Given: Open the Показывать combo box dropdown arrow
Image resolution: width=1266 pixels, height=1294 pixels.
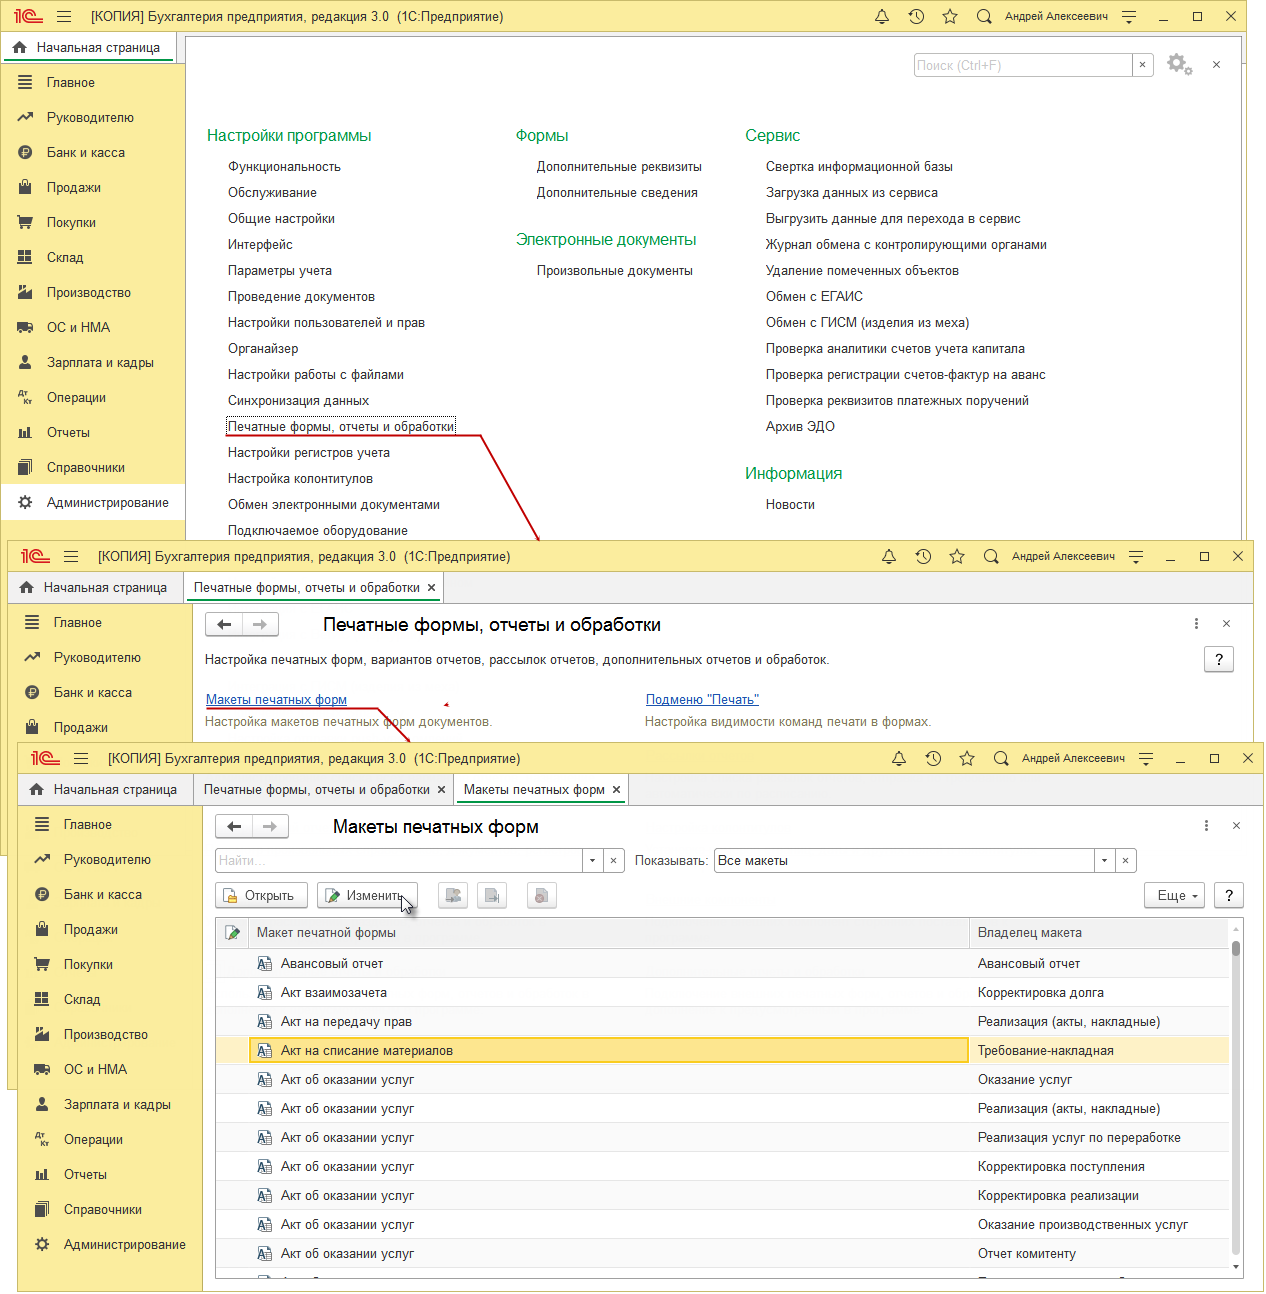Looking at the screenshot, I should tap(1105, 860).
